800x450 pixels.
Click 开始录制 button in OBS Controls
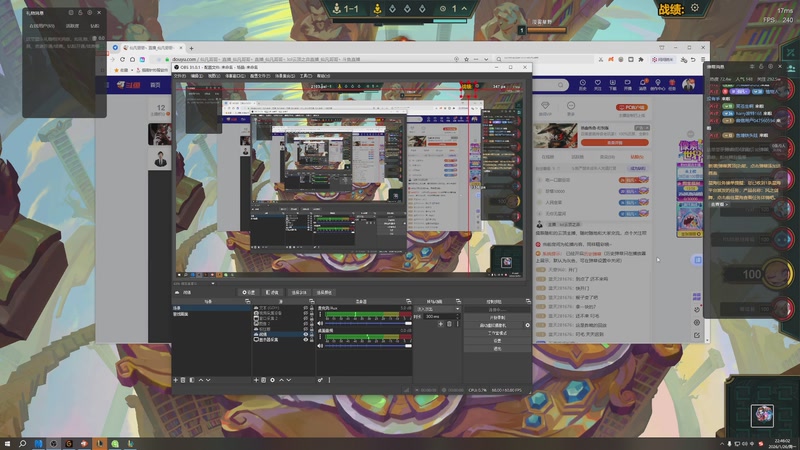click(497, 317)
